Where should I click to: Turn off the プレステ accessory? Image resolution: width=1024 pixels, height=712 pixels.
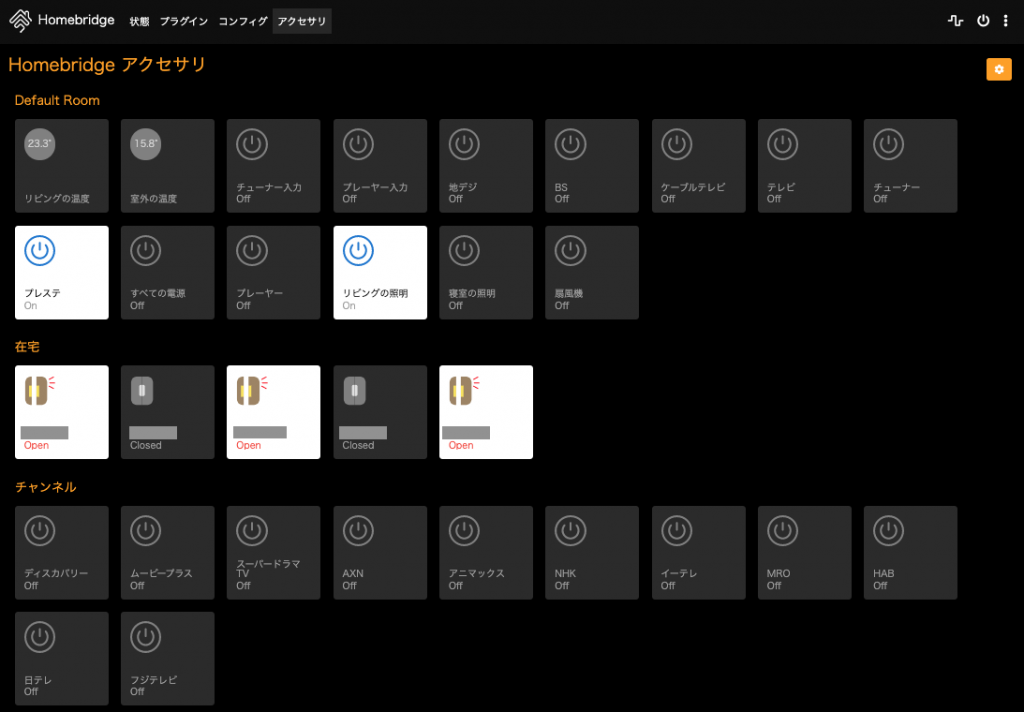point(40,250)
